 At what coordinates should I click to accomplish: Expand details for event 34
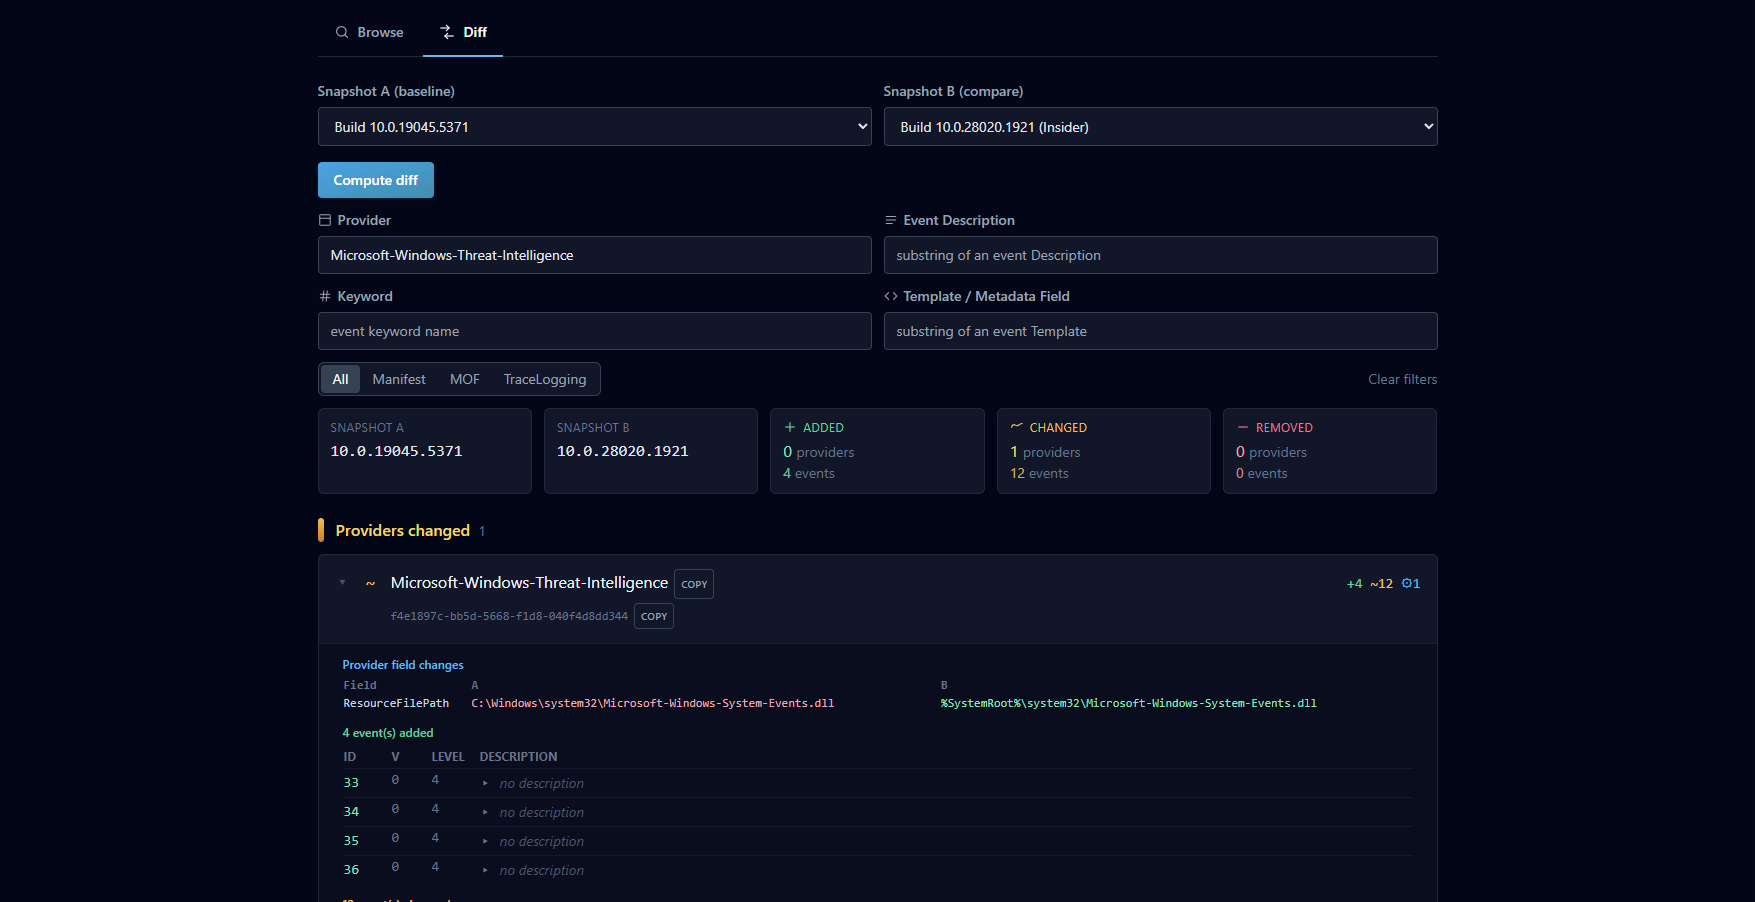(x=485, y=812)
